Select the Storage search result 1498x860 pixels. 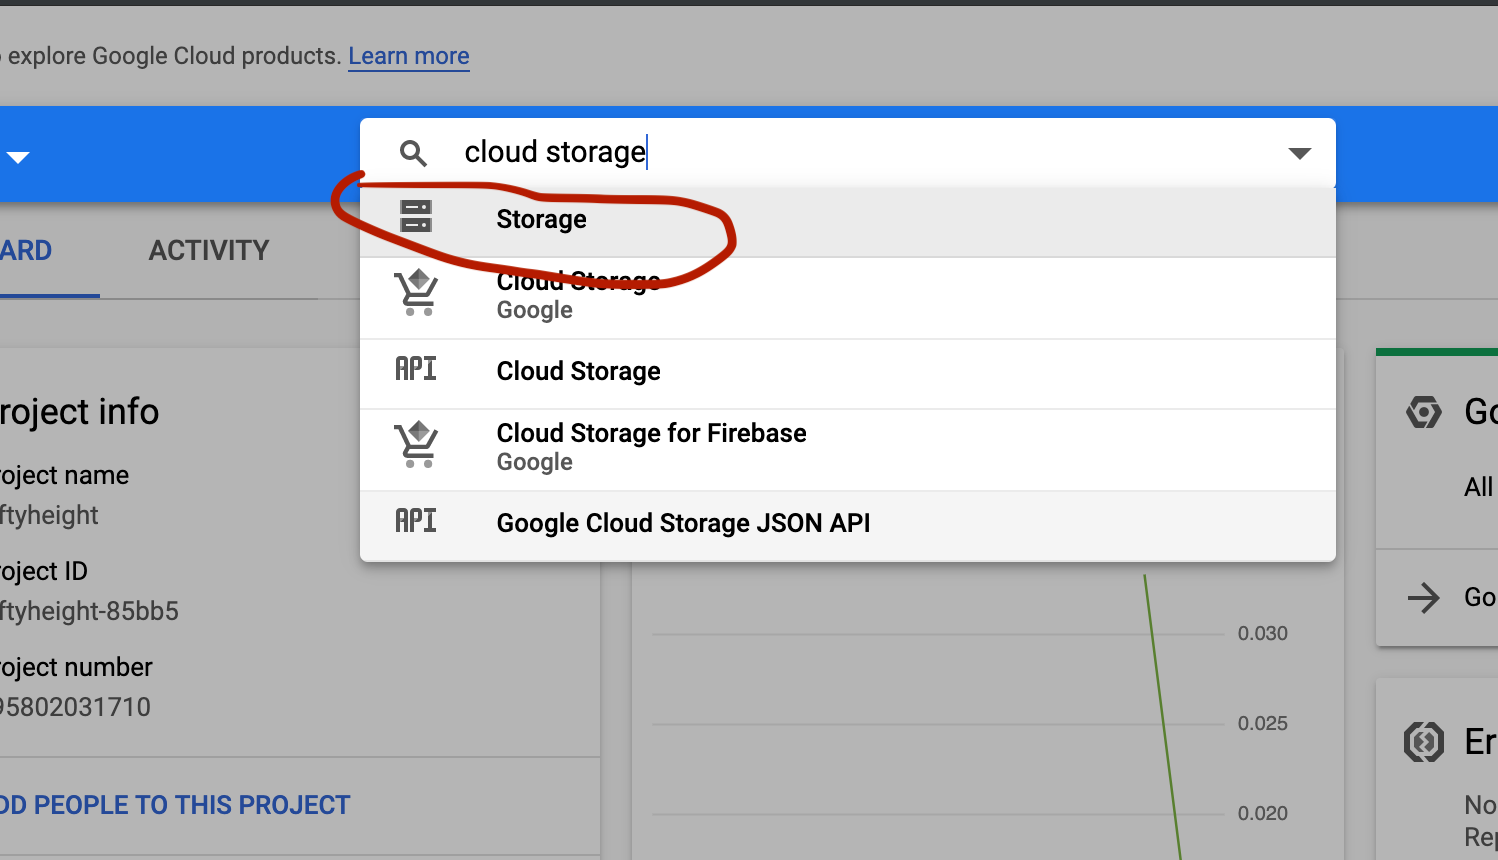click(x=541, y=220)
